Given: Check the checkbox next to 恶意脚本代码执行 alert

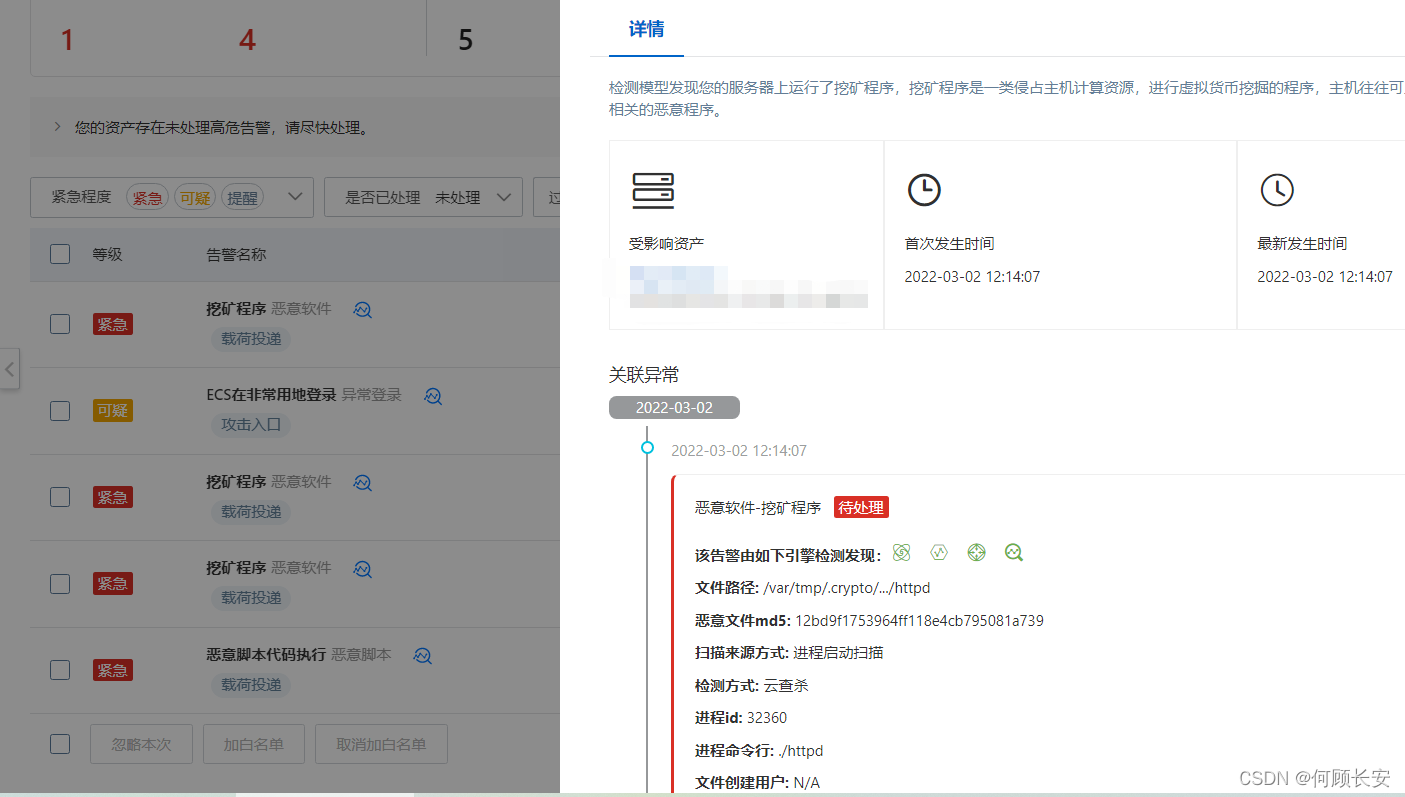Looking at the screenshot, I should point(59,670).
